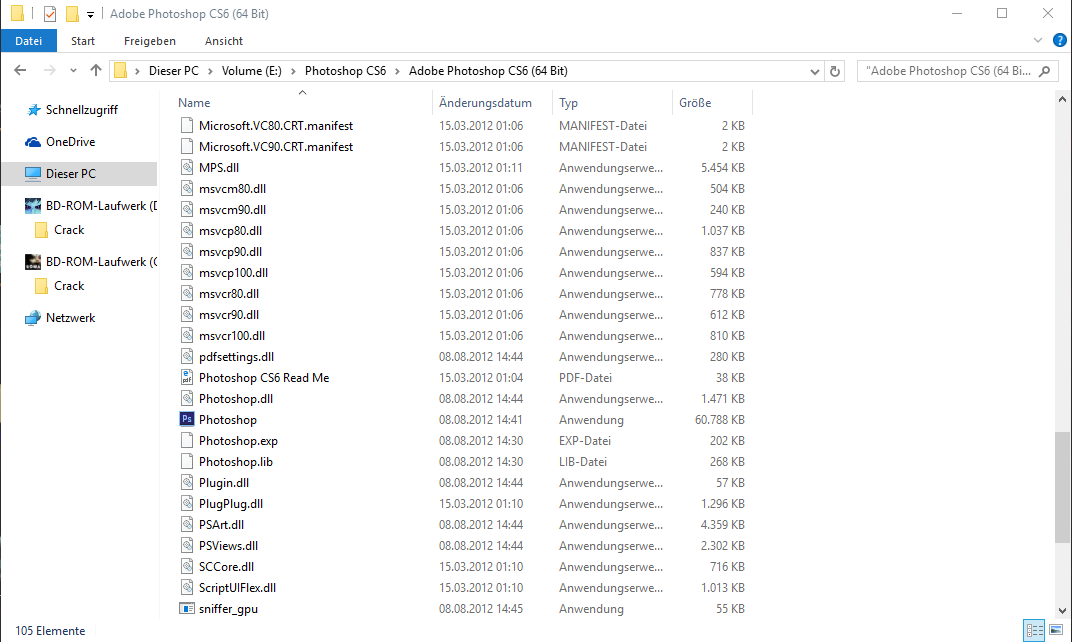Click the PDF-Datei type cell
The height and width of the screenshot is (642, 1072).
585,378
